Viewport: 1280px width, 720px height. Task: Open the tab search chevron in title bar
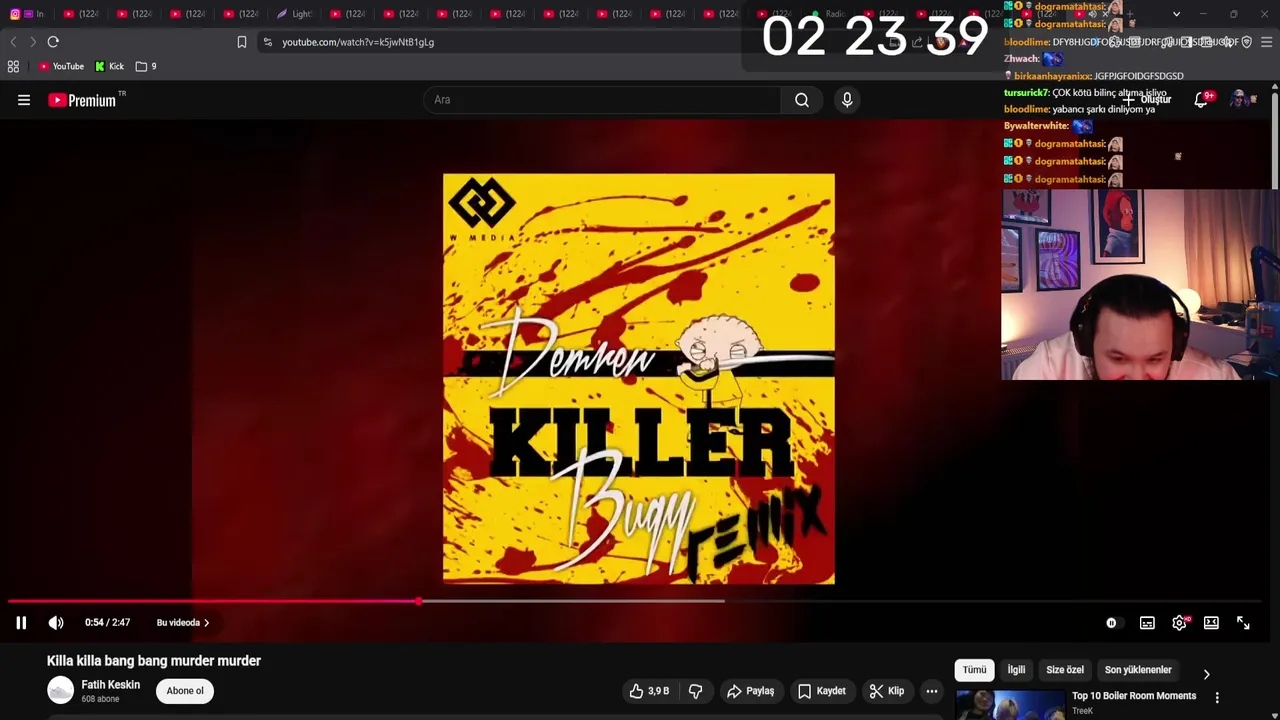click(1176, 14)
